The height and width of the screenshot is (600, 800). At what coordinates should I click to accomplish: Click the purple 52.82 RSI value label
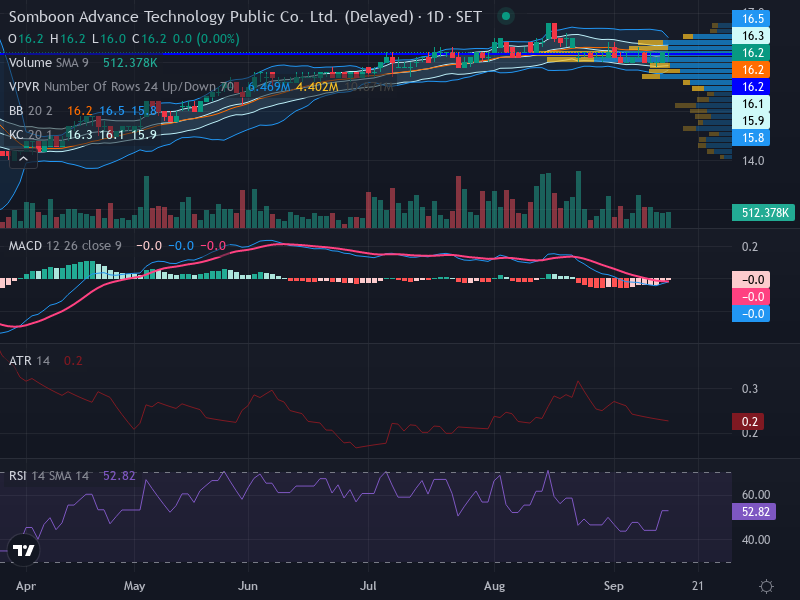(754, 512)
